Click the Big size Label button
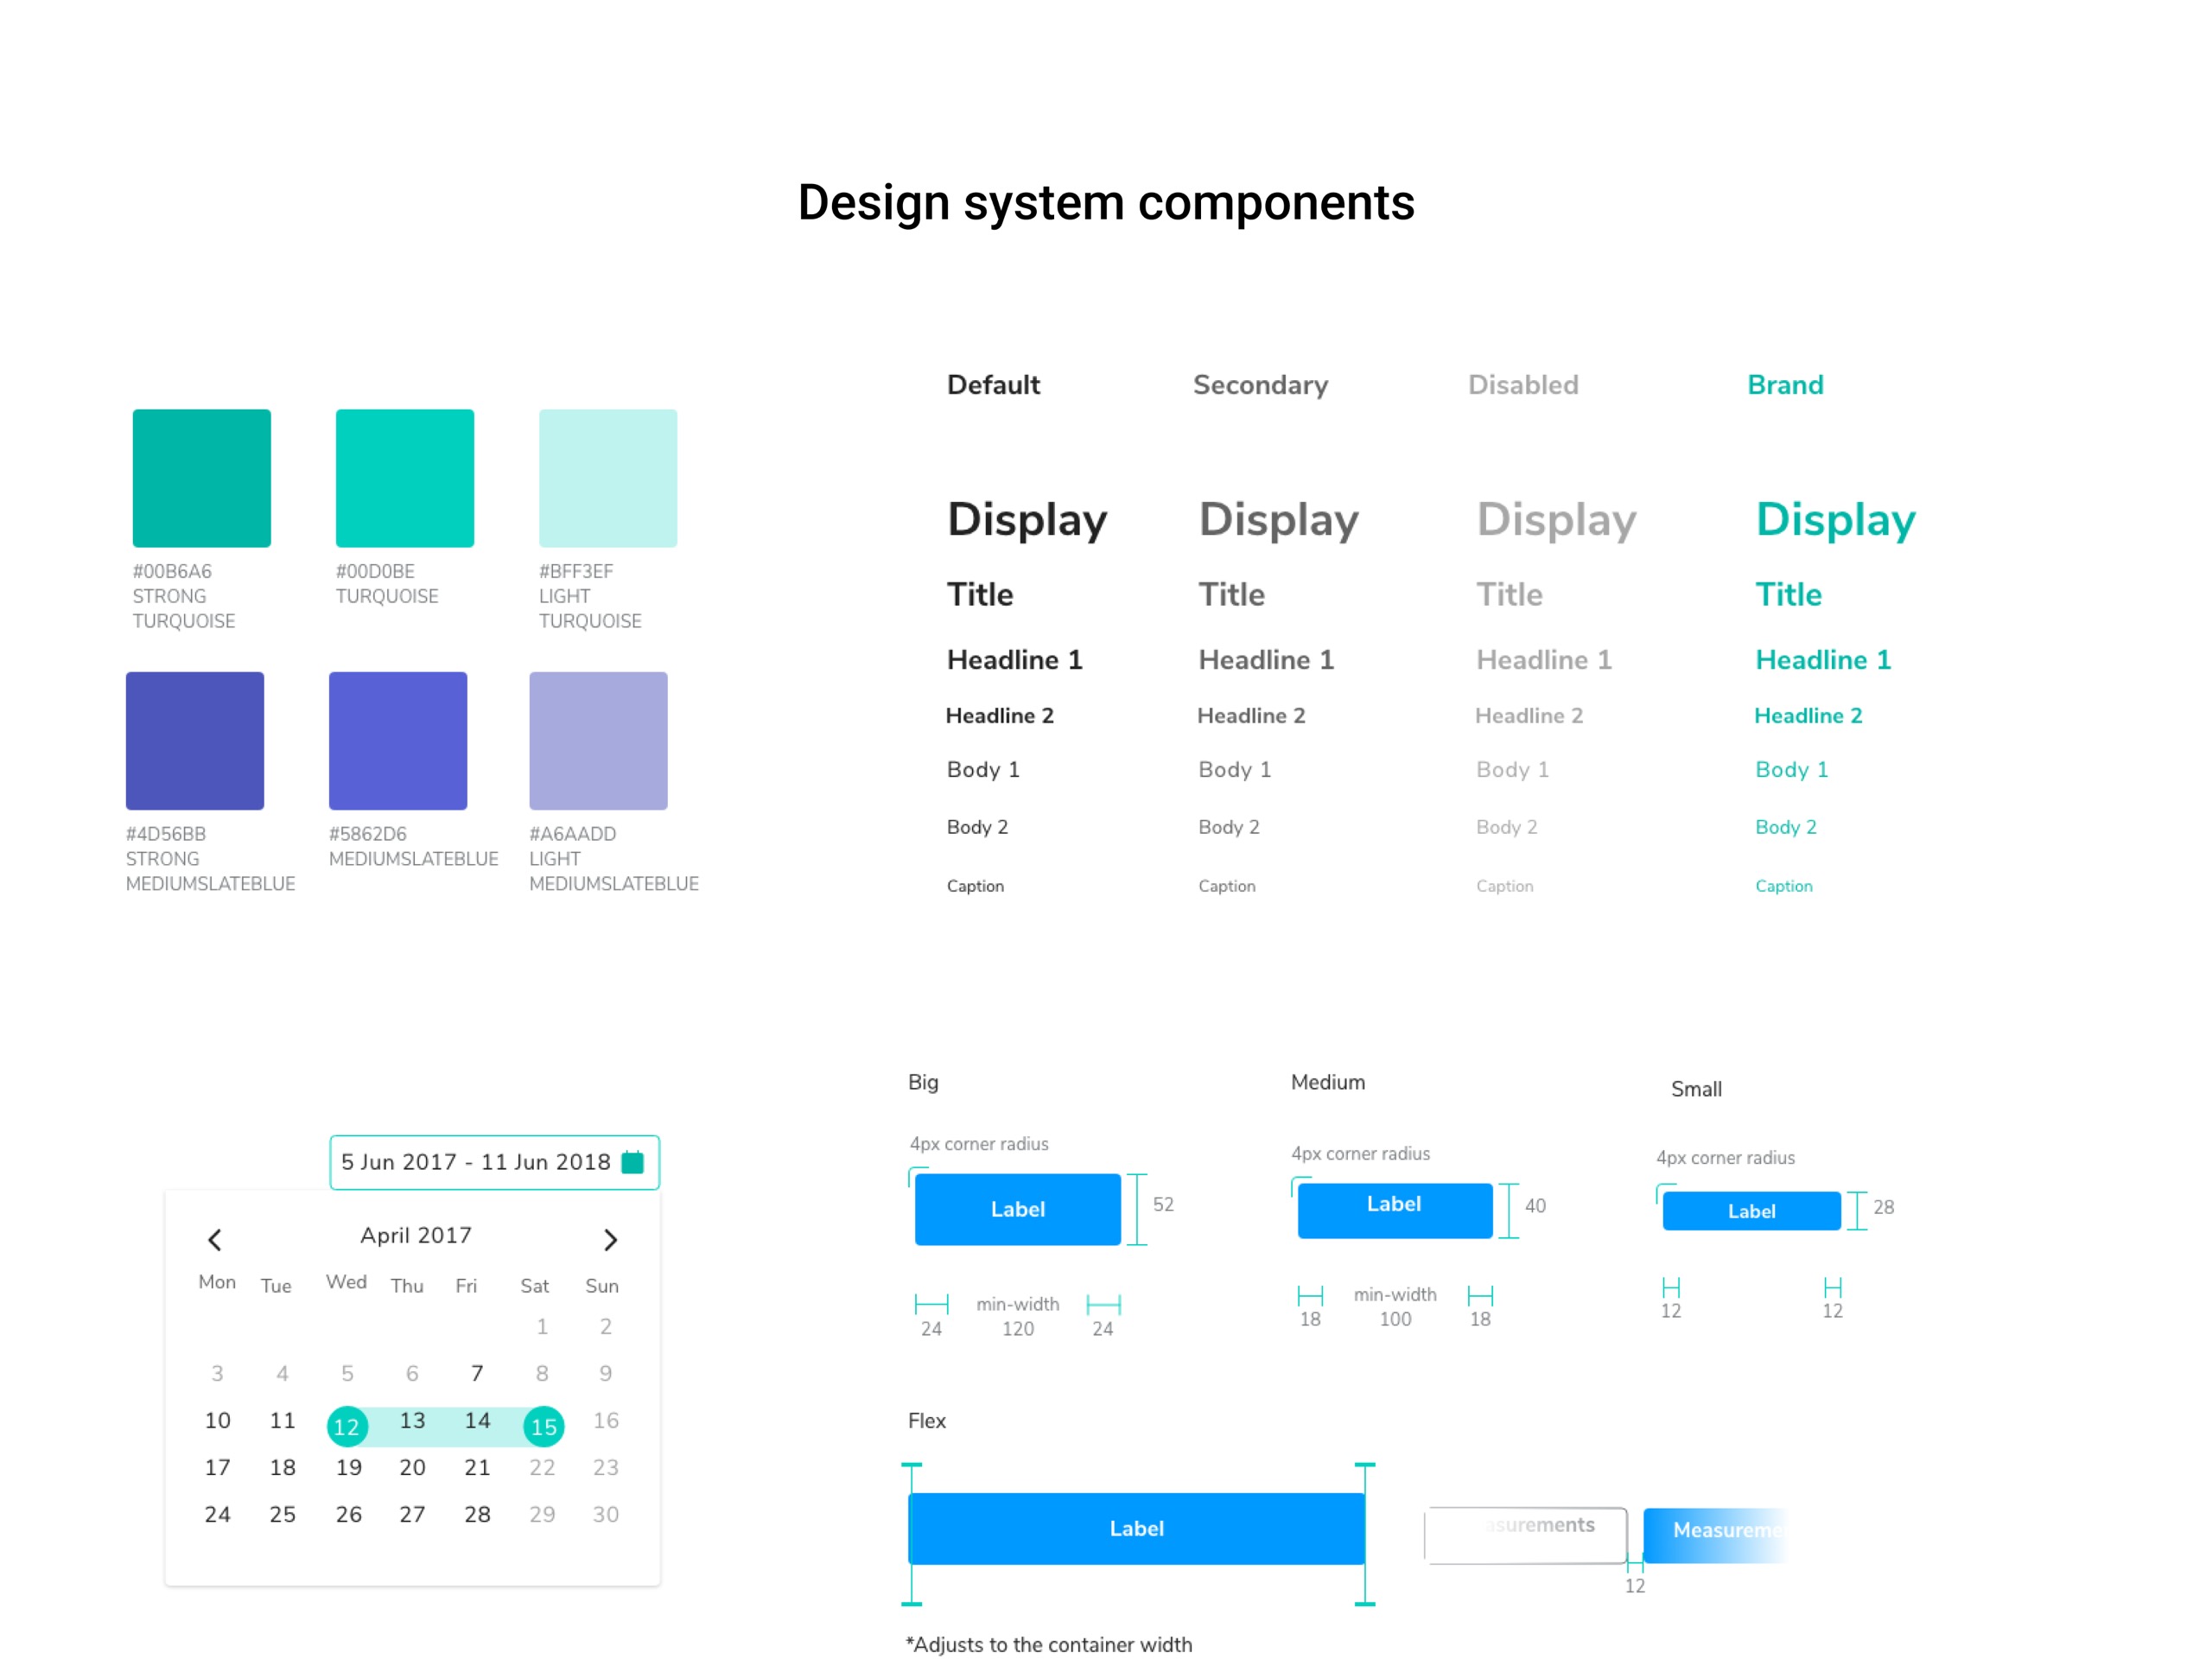This screenshot has height=1659, width=2212. (x=1017, y=1209)
